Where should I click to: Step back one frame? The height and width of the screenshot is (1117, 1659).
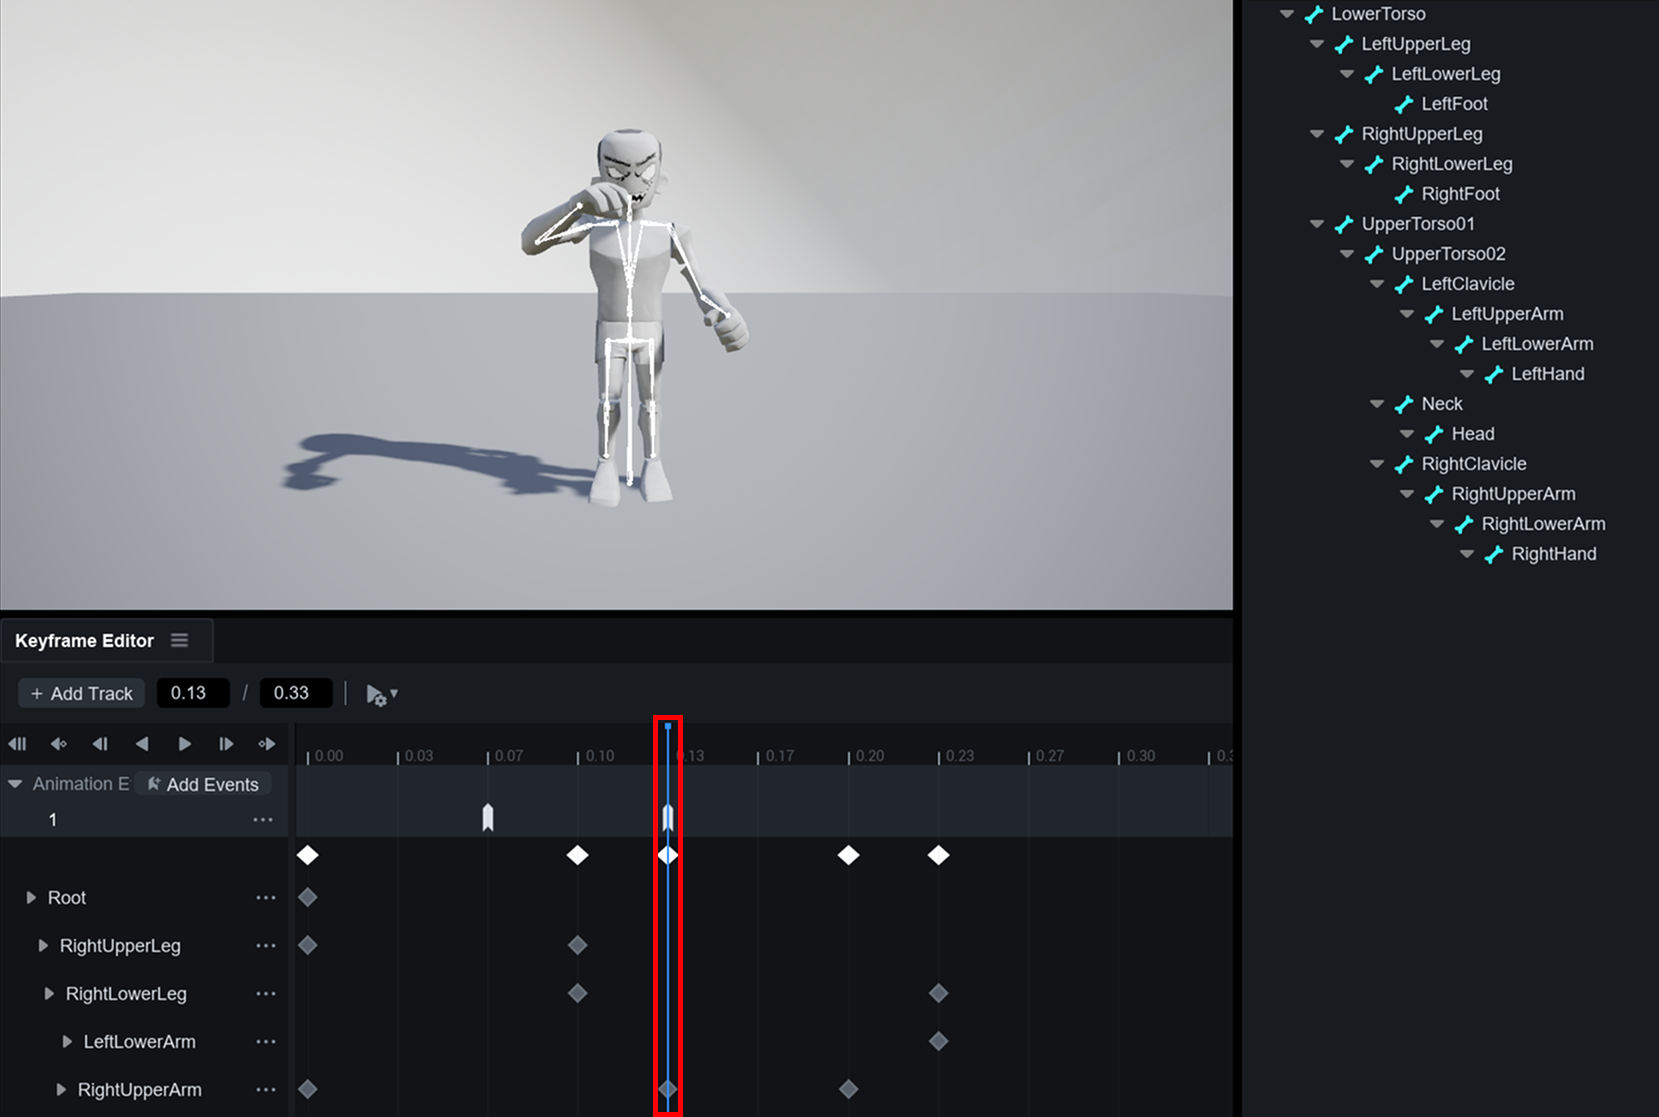[100, 744]
